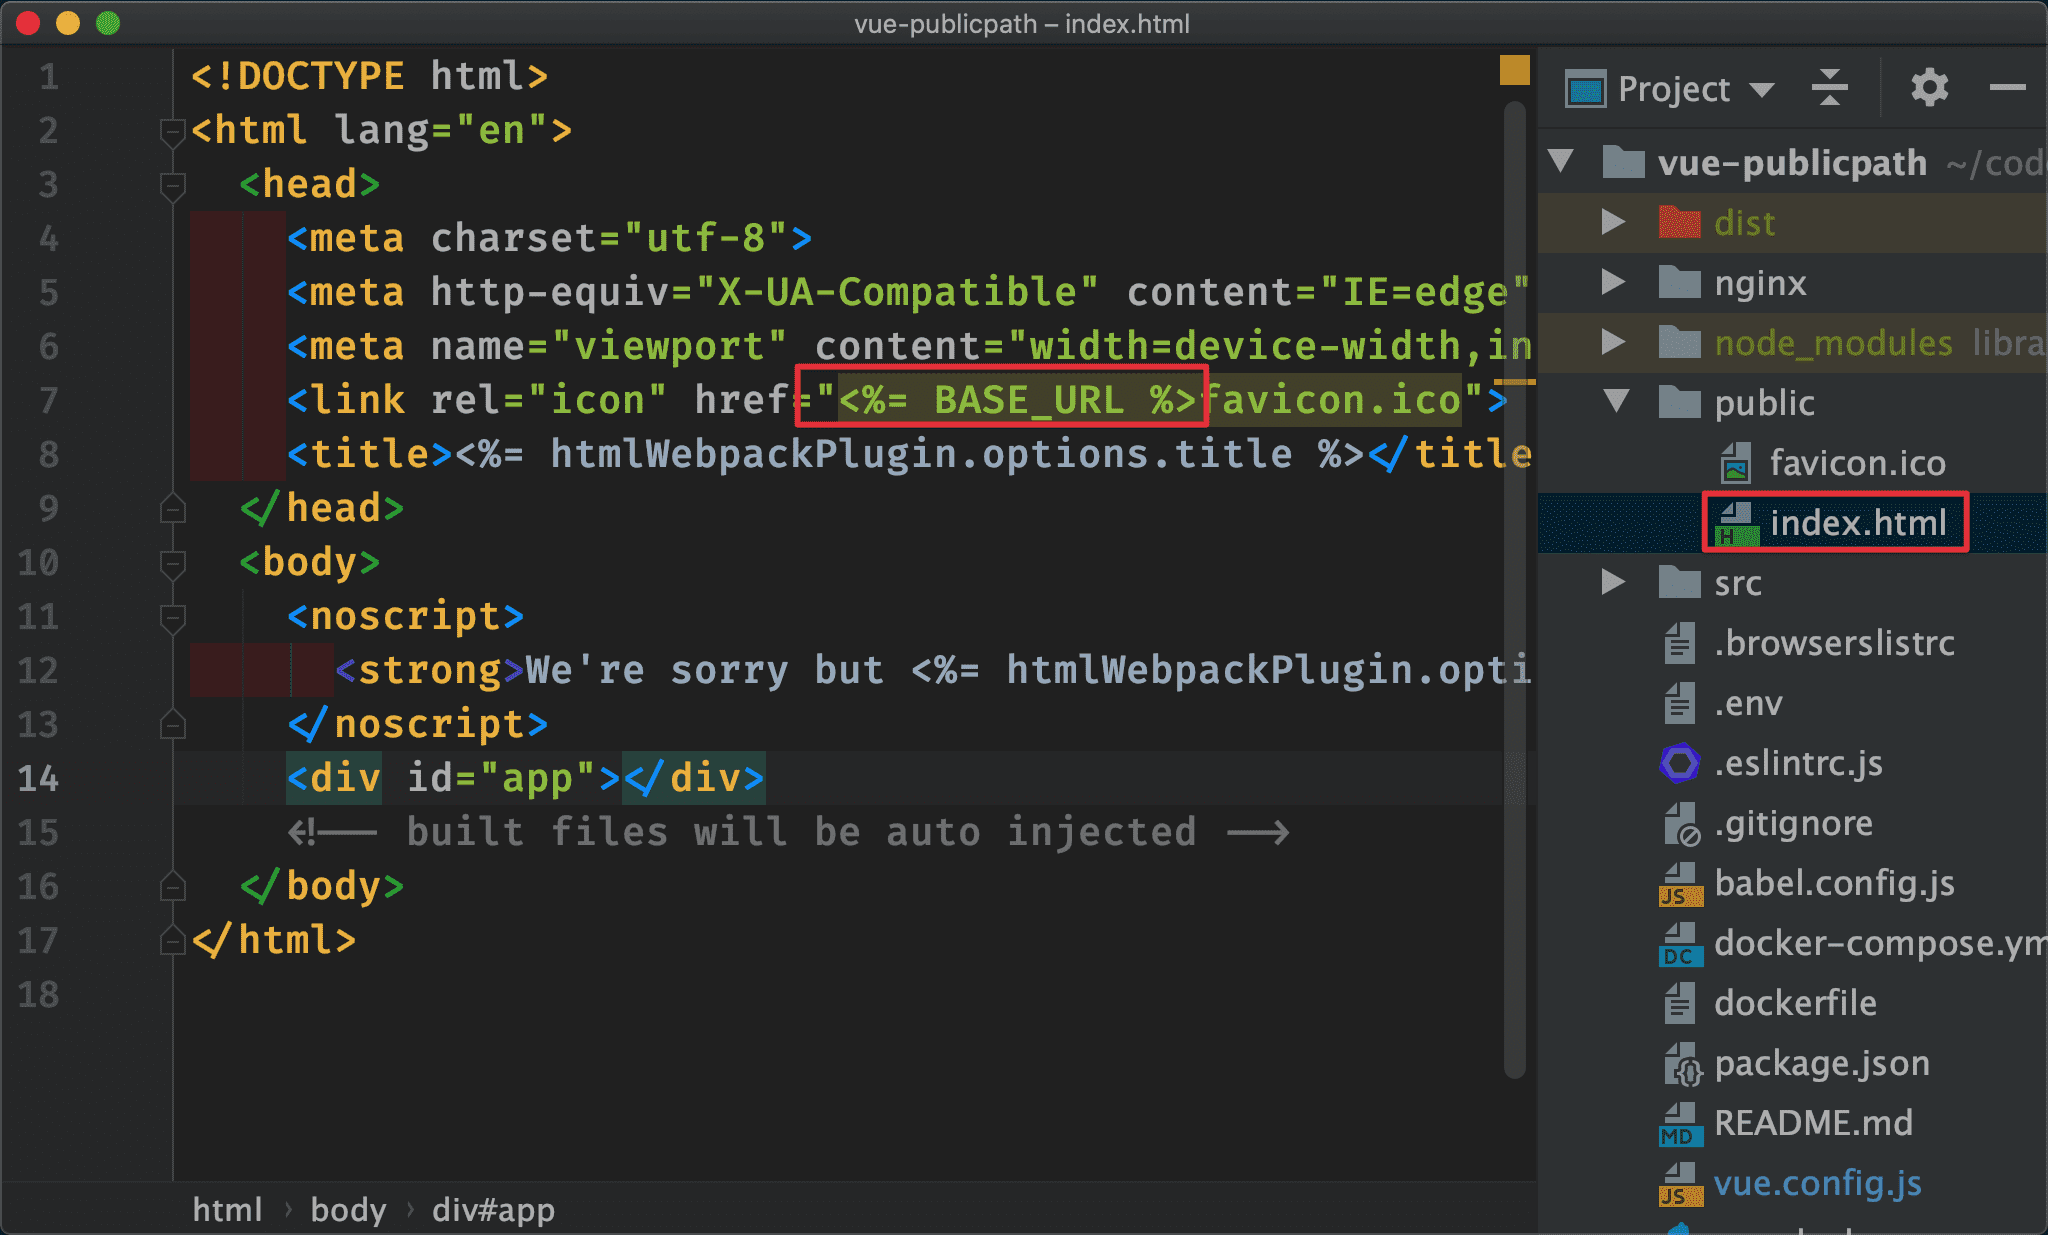Click the editor vertical scrollbar
Image resolution: width=2048 pixels, height=1235 pixels.
[x=1514, y=590]
